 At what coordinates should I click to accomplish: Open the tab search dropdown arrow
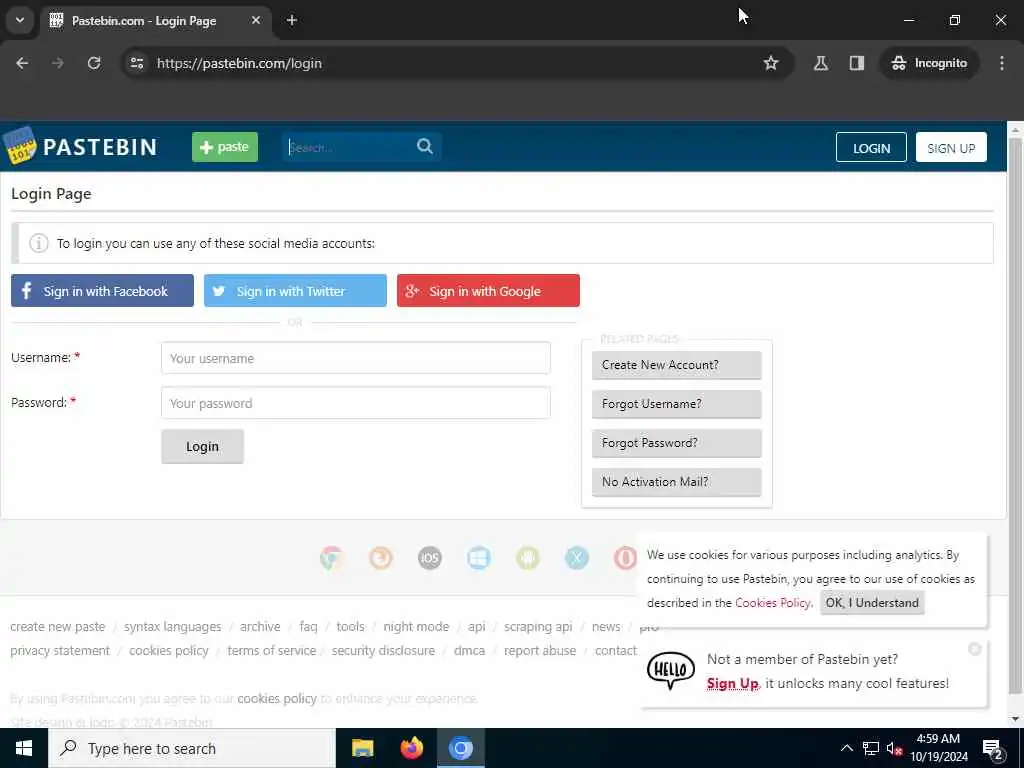(x=20, y=20)
